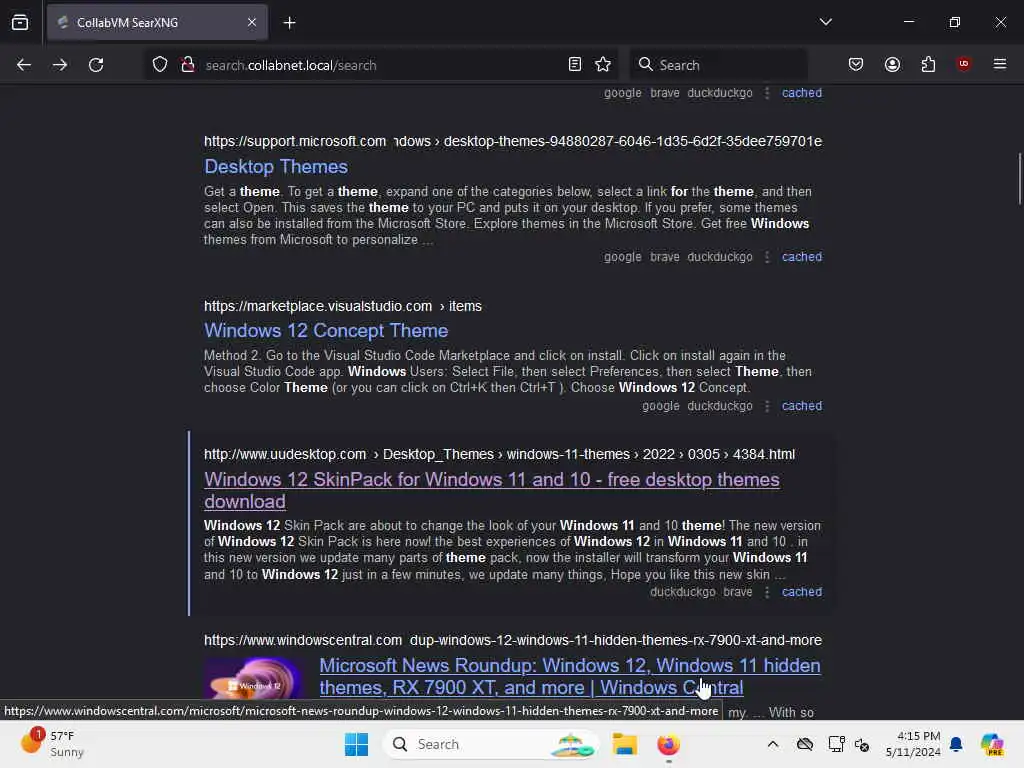Screen dimensions: 1024x768
Task: Open the uBlock Origin extension icon
Action: [x=964, y=64]
